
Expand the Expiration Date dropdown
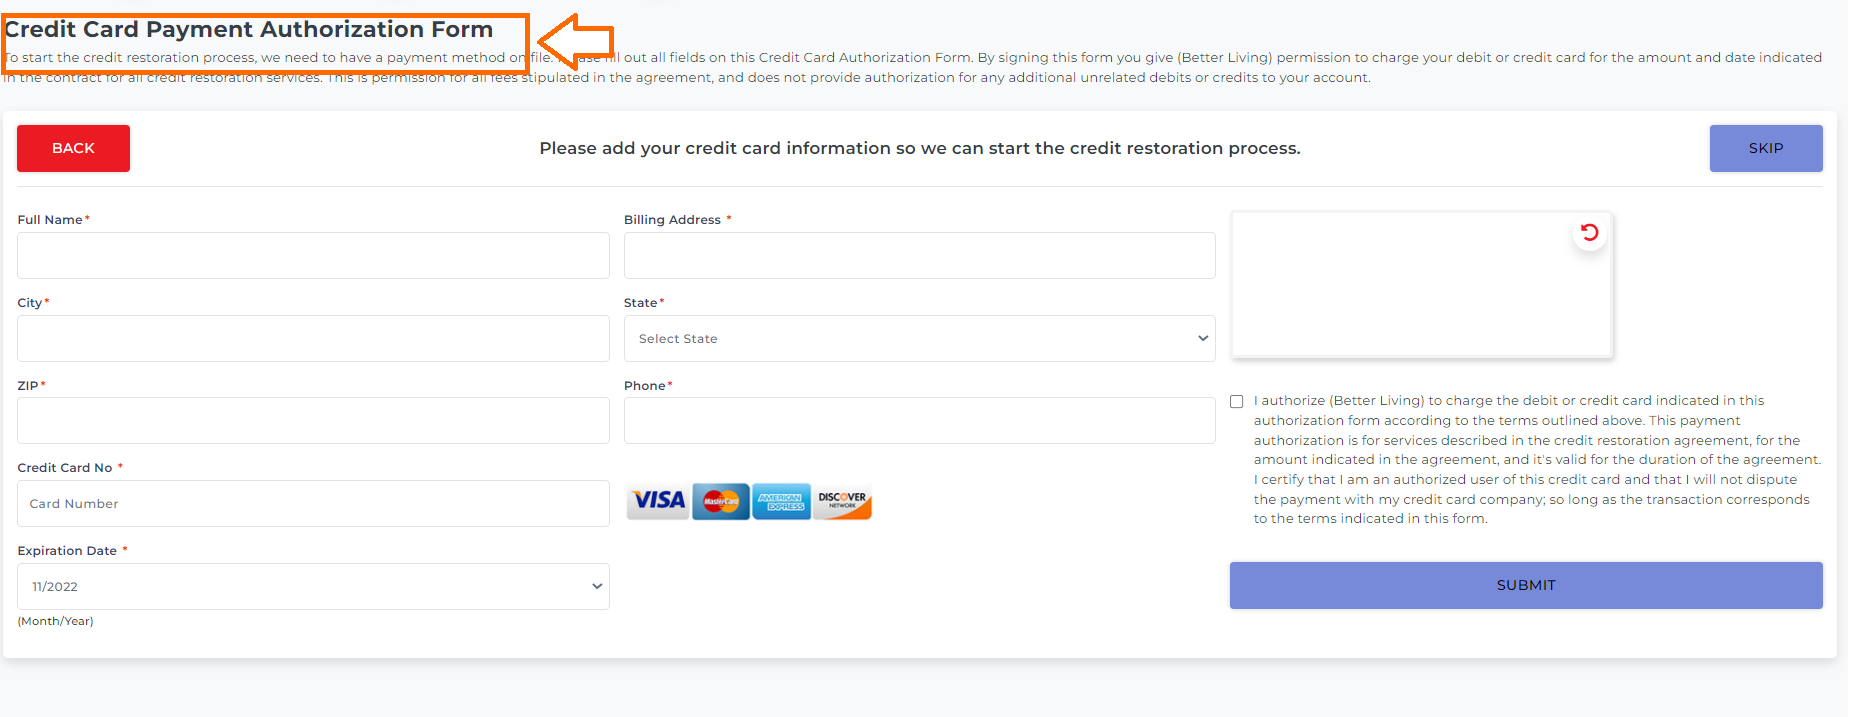coord(313,587)
